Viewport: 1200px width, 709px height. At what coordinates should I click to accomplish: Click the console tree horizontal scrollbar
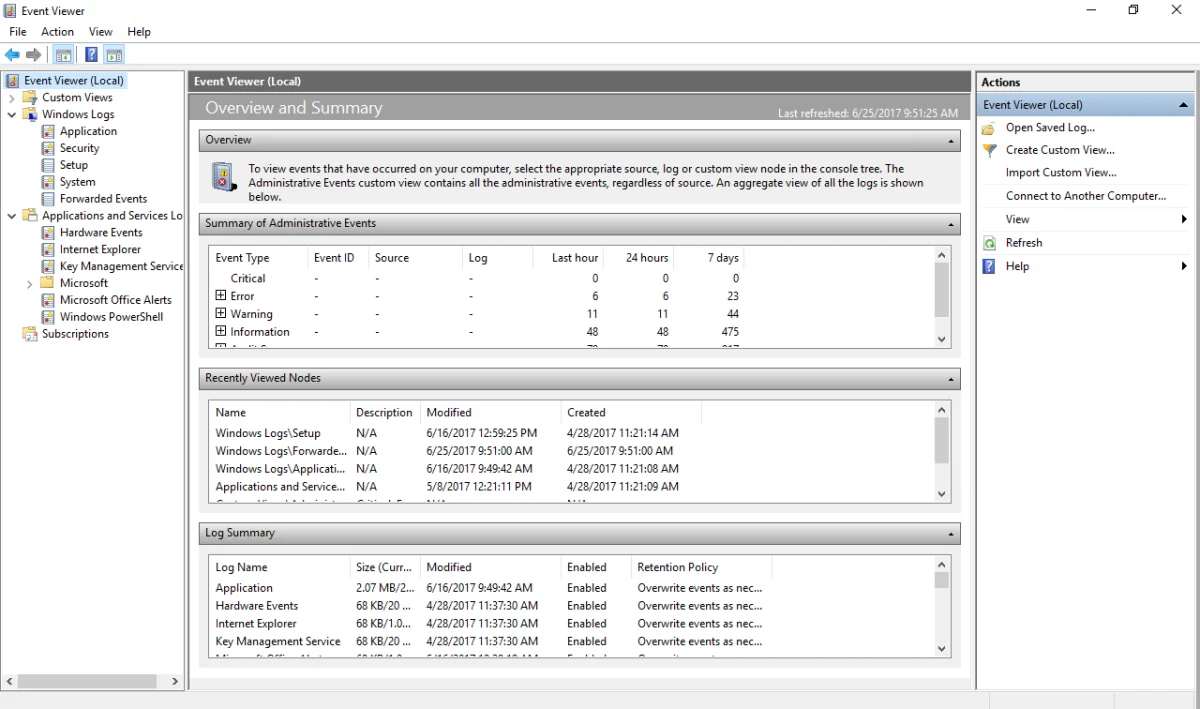click(x=87, y=681)
